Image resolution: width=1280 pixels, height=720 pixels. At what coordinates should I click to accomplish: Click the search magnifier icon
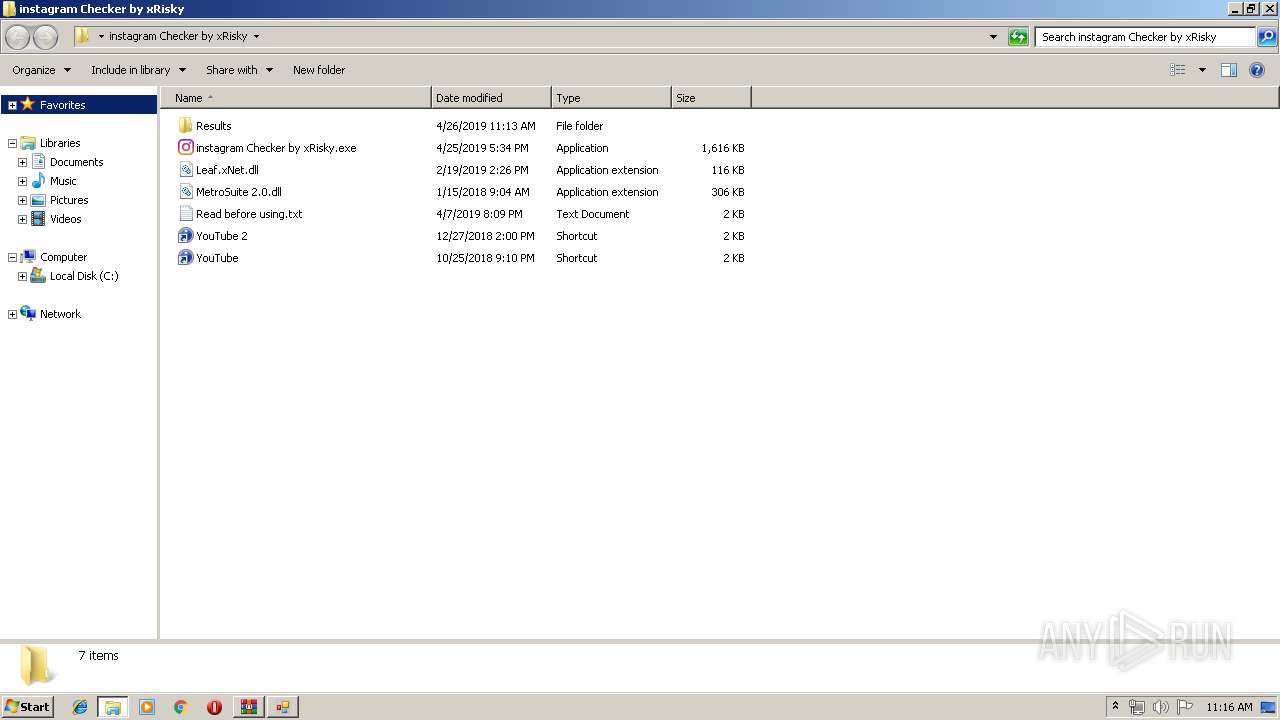(1267, 37)
